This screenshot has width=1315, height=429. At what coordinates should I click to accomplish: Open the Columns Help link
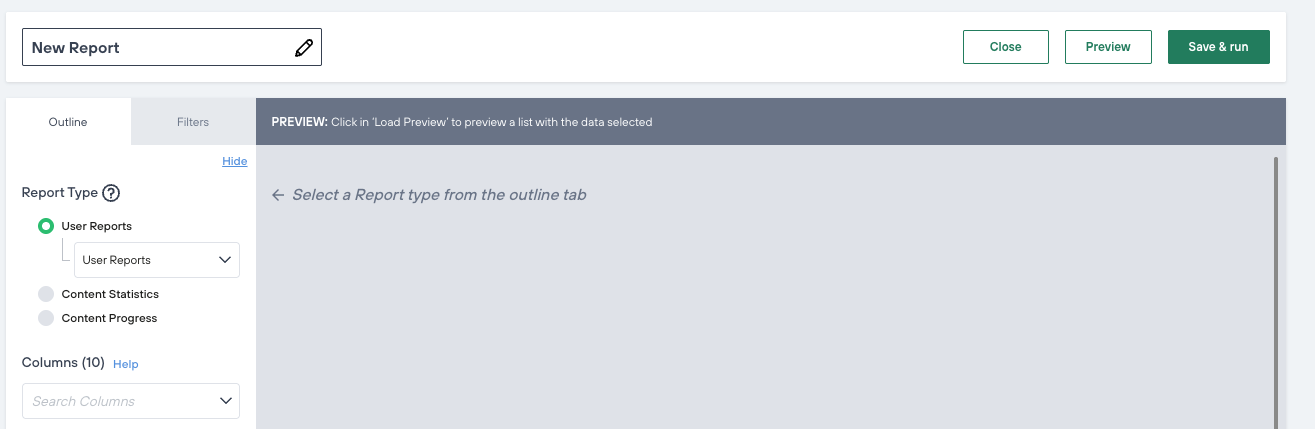click(126, 364)
